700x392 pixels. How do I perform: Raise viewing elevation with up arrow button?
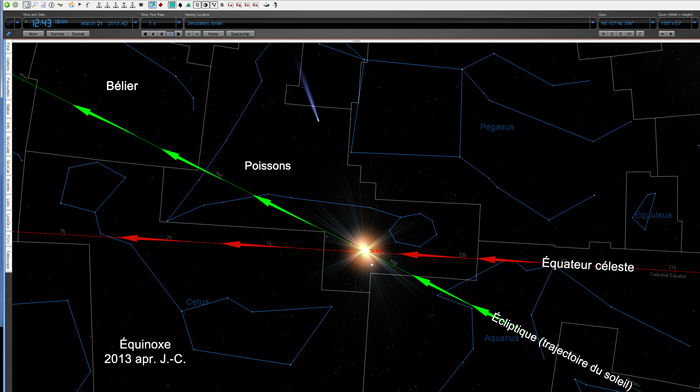click(197, 34)
